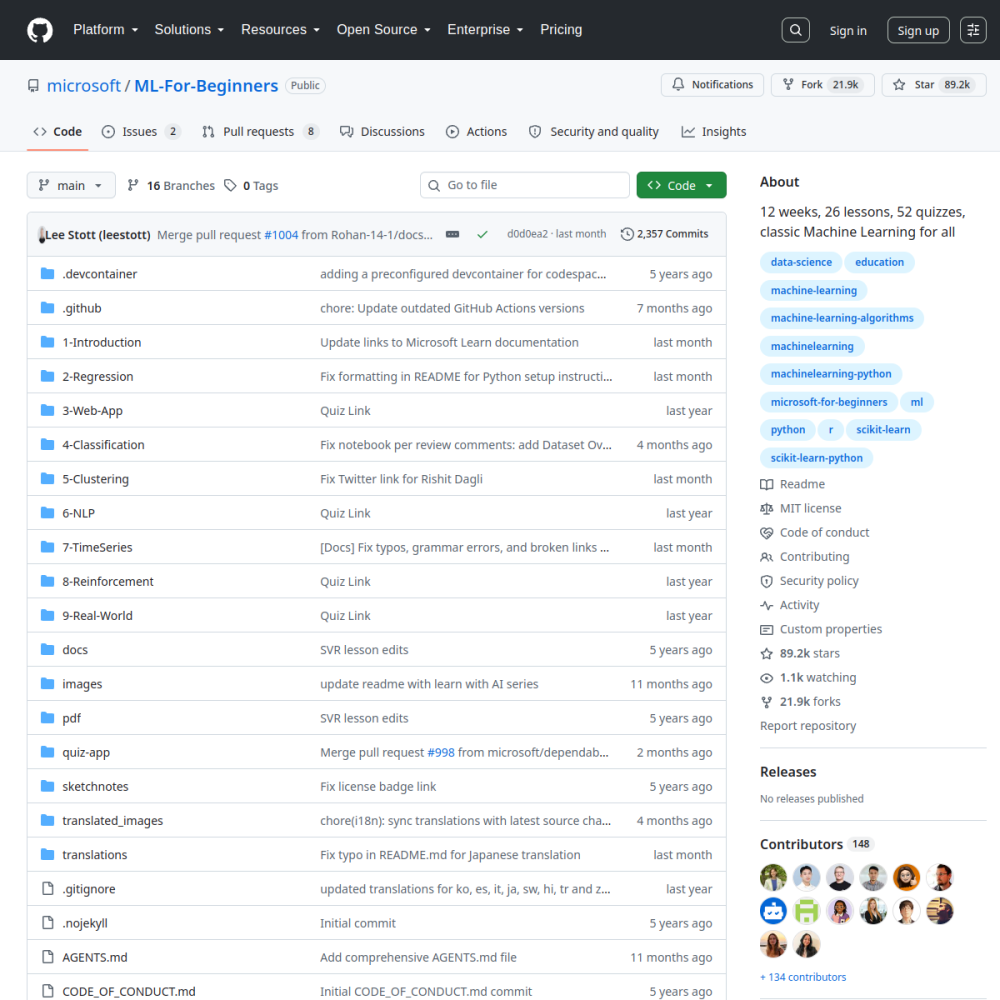This screenshot has height=1000, width=1000.
Task: View the 0 Tags link
Action: pos(251,186)
